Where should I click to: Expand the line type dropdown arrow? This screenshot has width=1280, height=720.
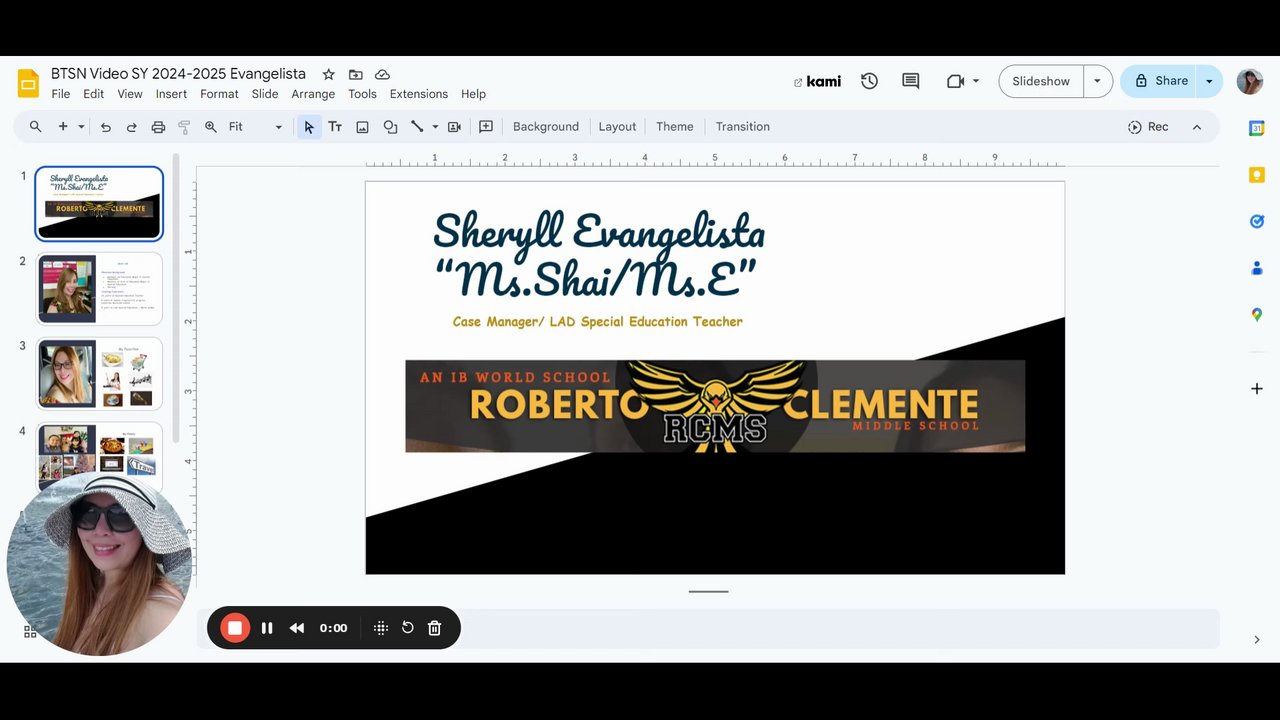tap(435, 127)
